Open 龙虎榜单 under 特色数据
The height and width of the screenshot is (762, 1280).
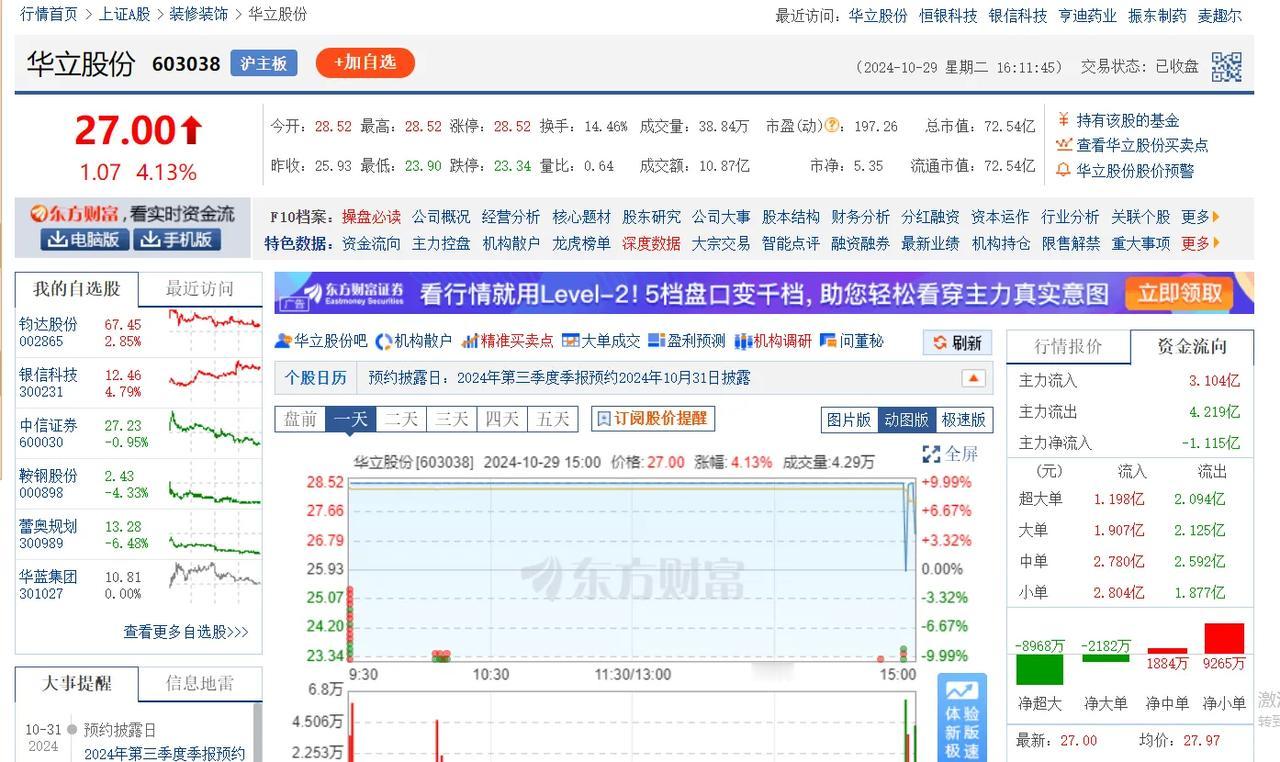point(581,243)
